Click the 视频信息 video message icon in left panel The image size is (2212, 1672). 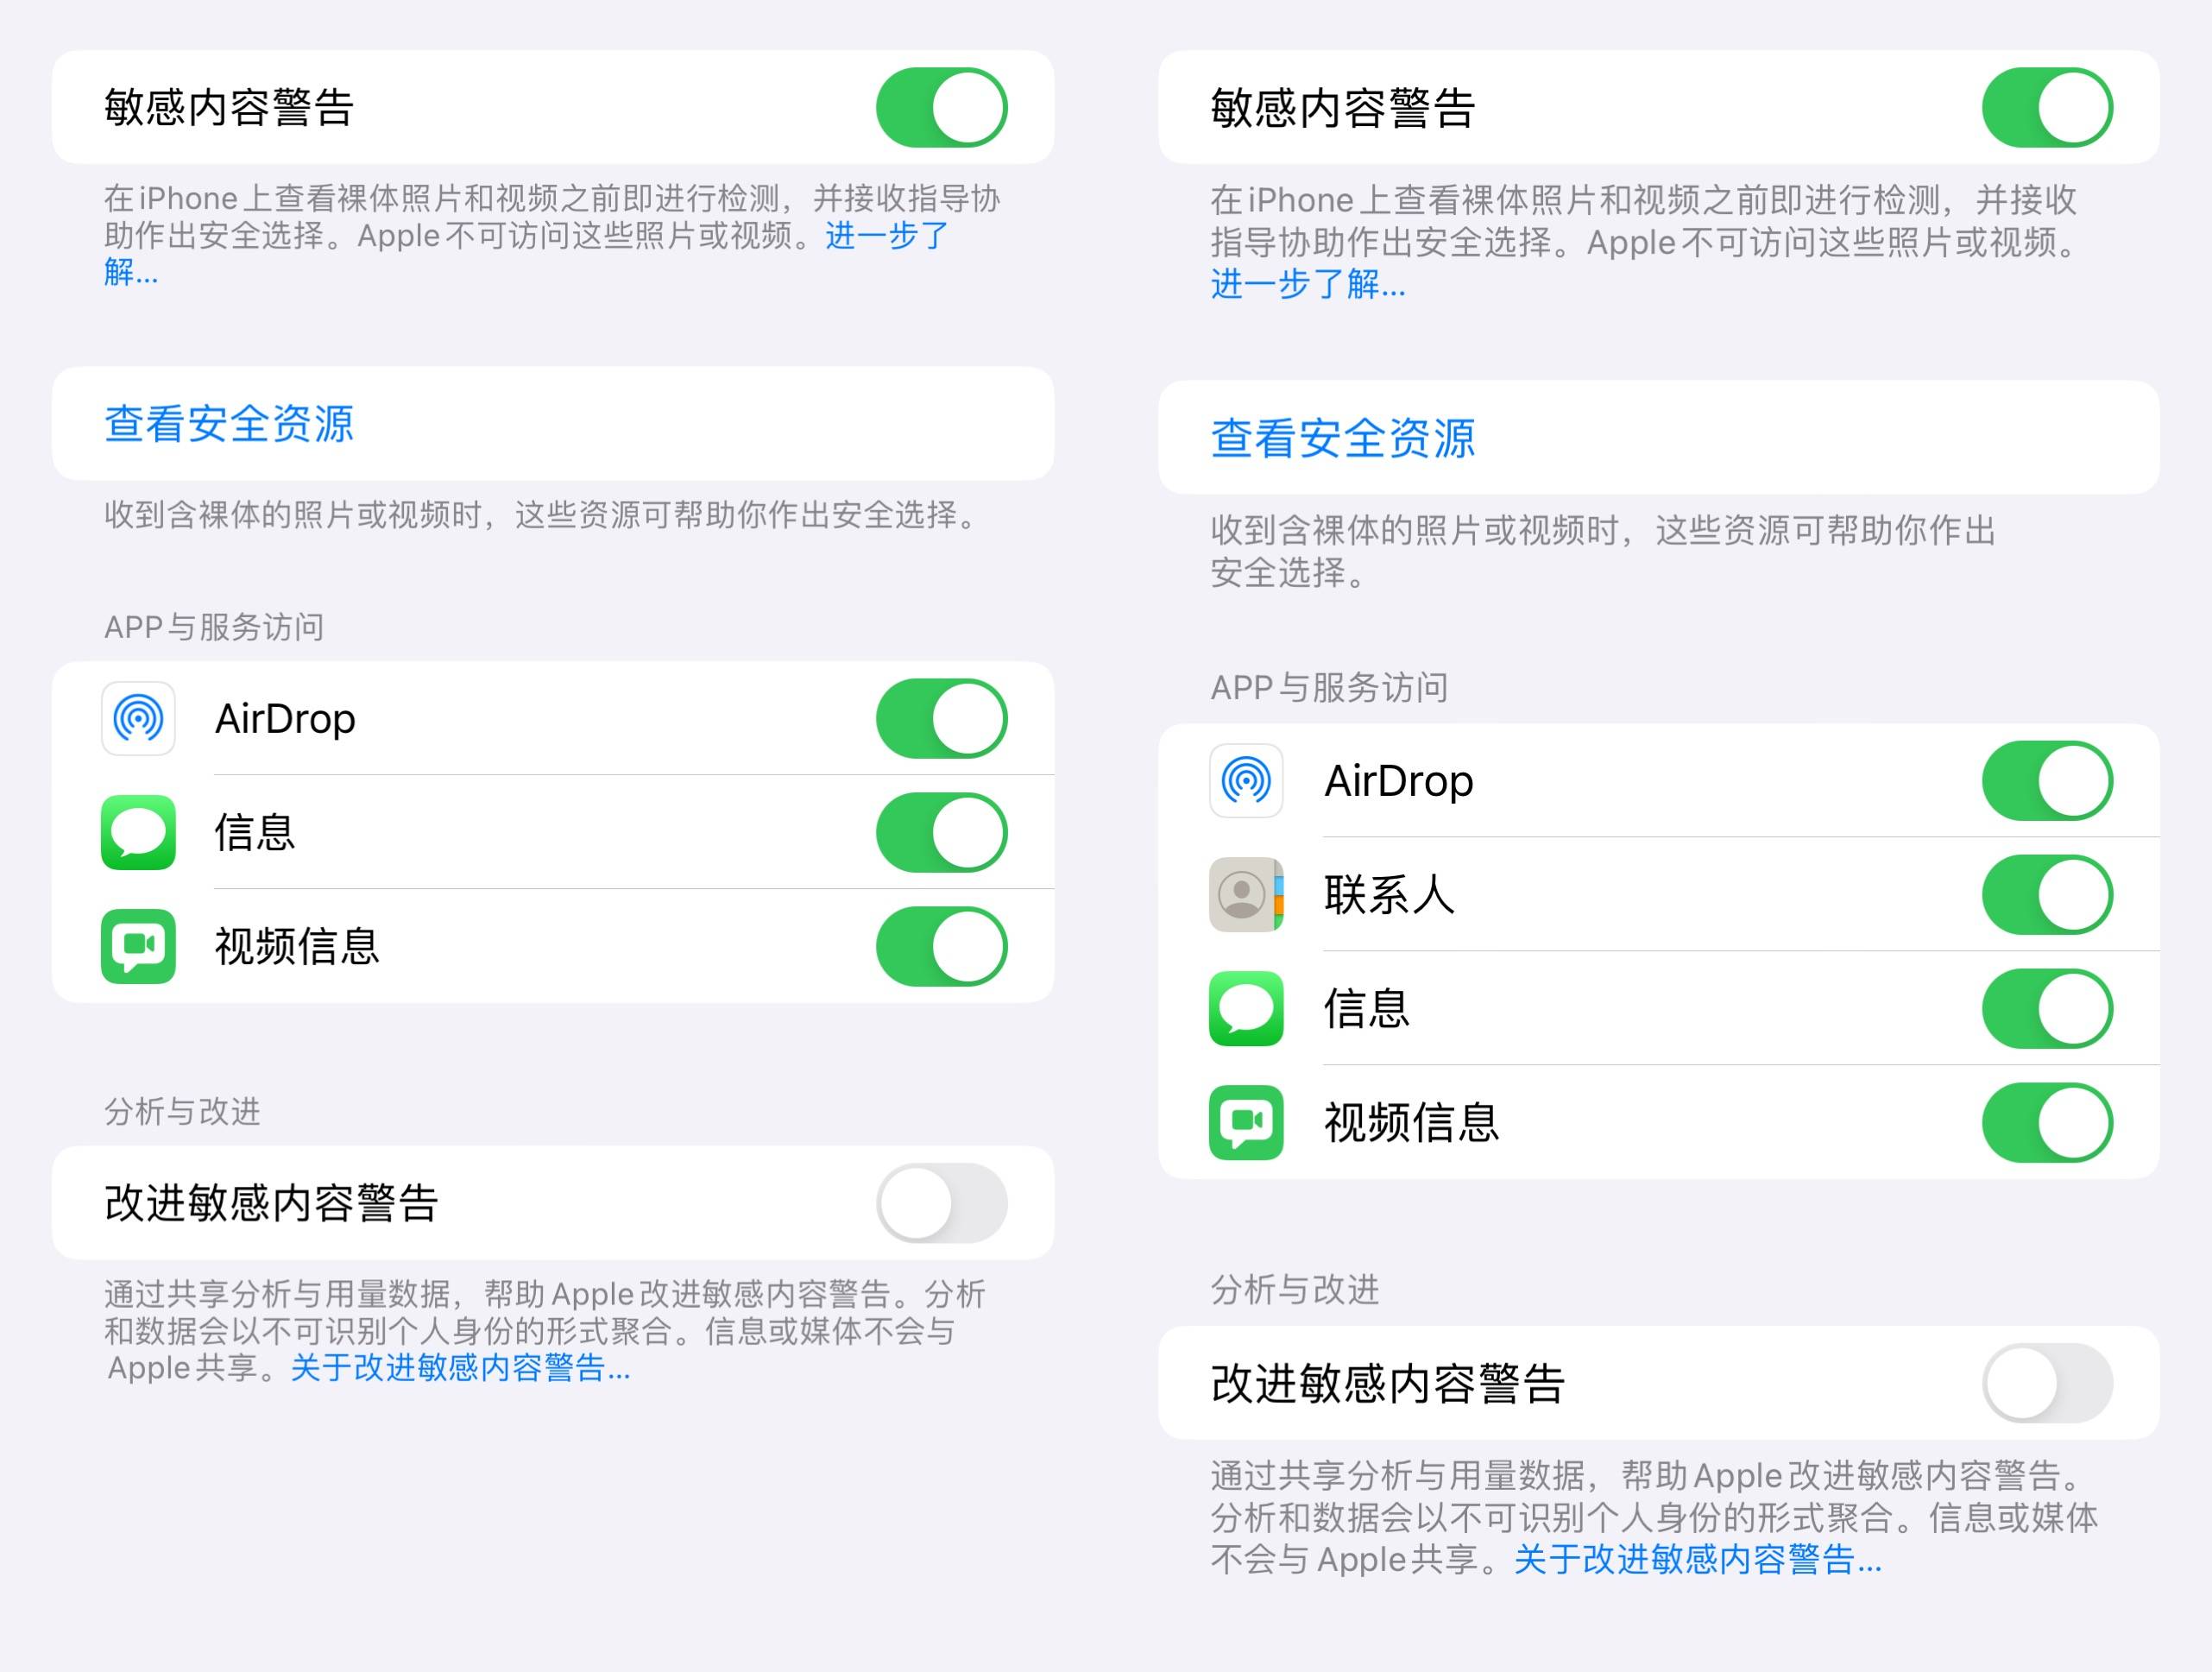click(138, 945)
